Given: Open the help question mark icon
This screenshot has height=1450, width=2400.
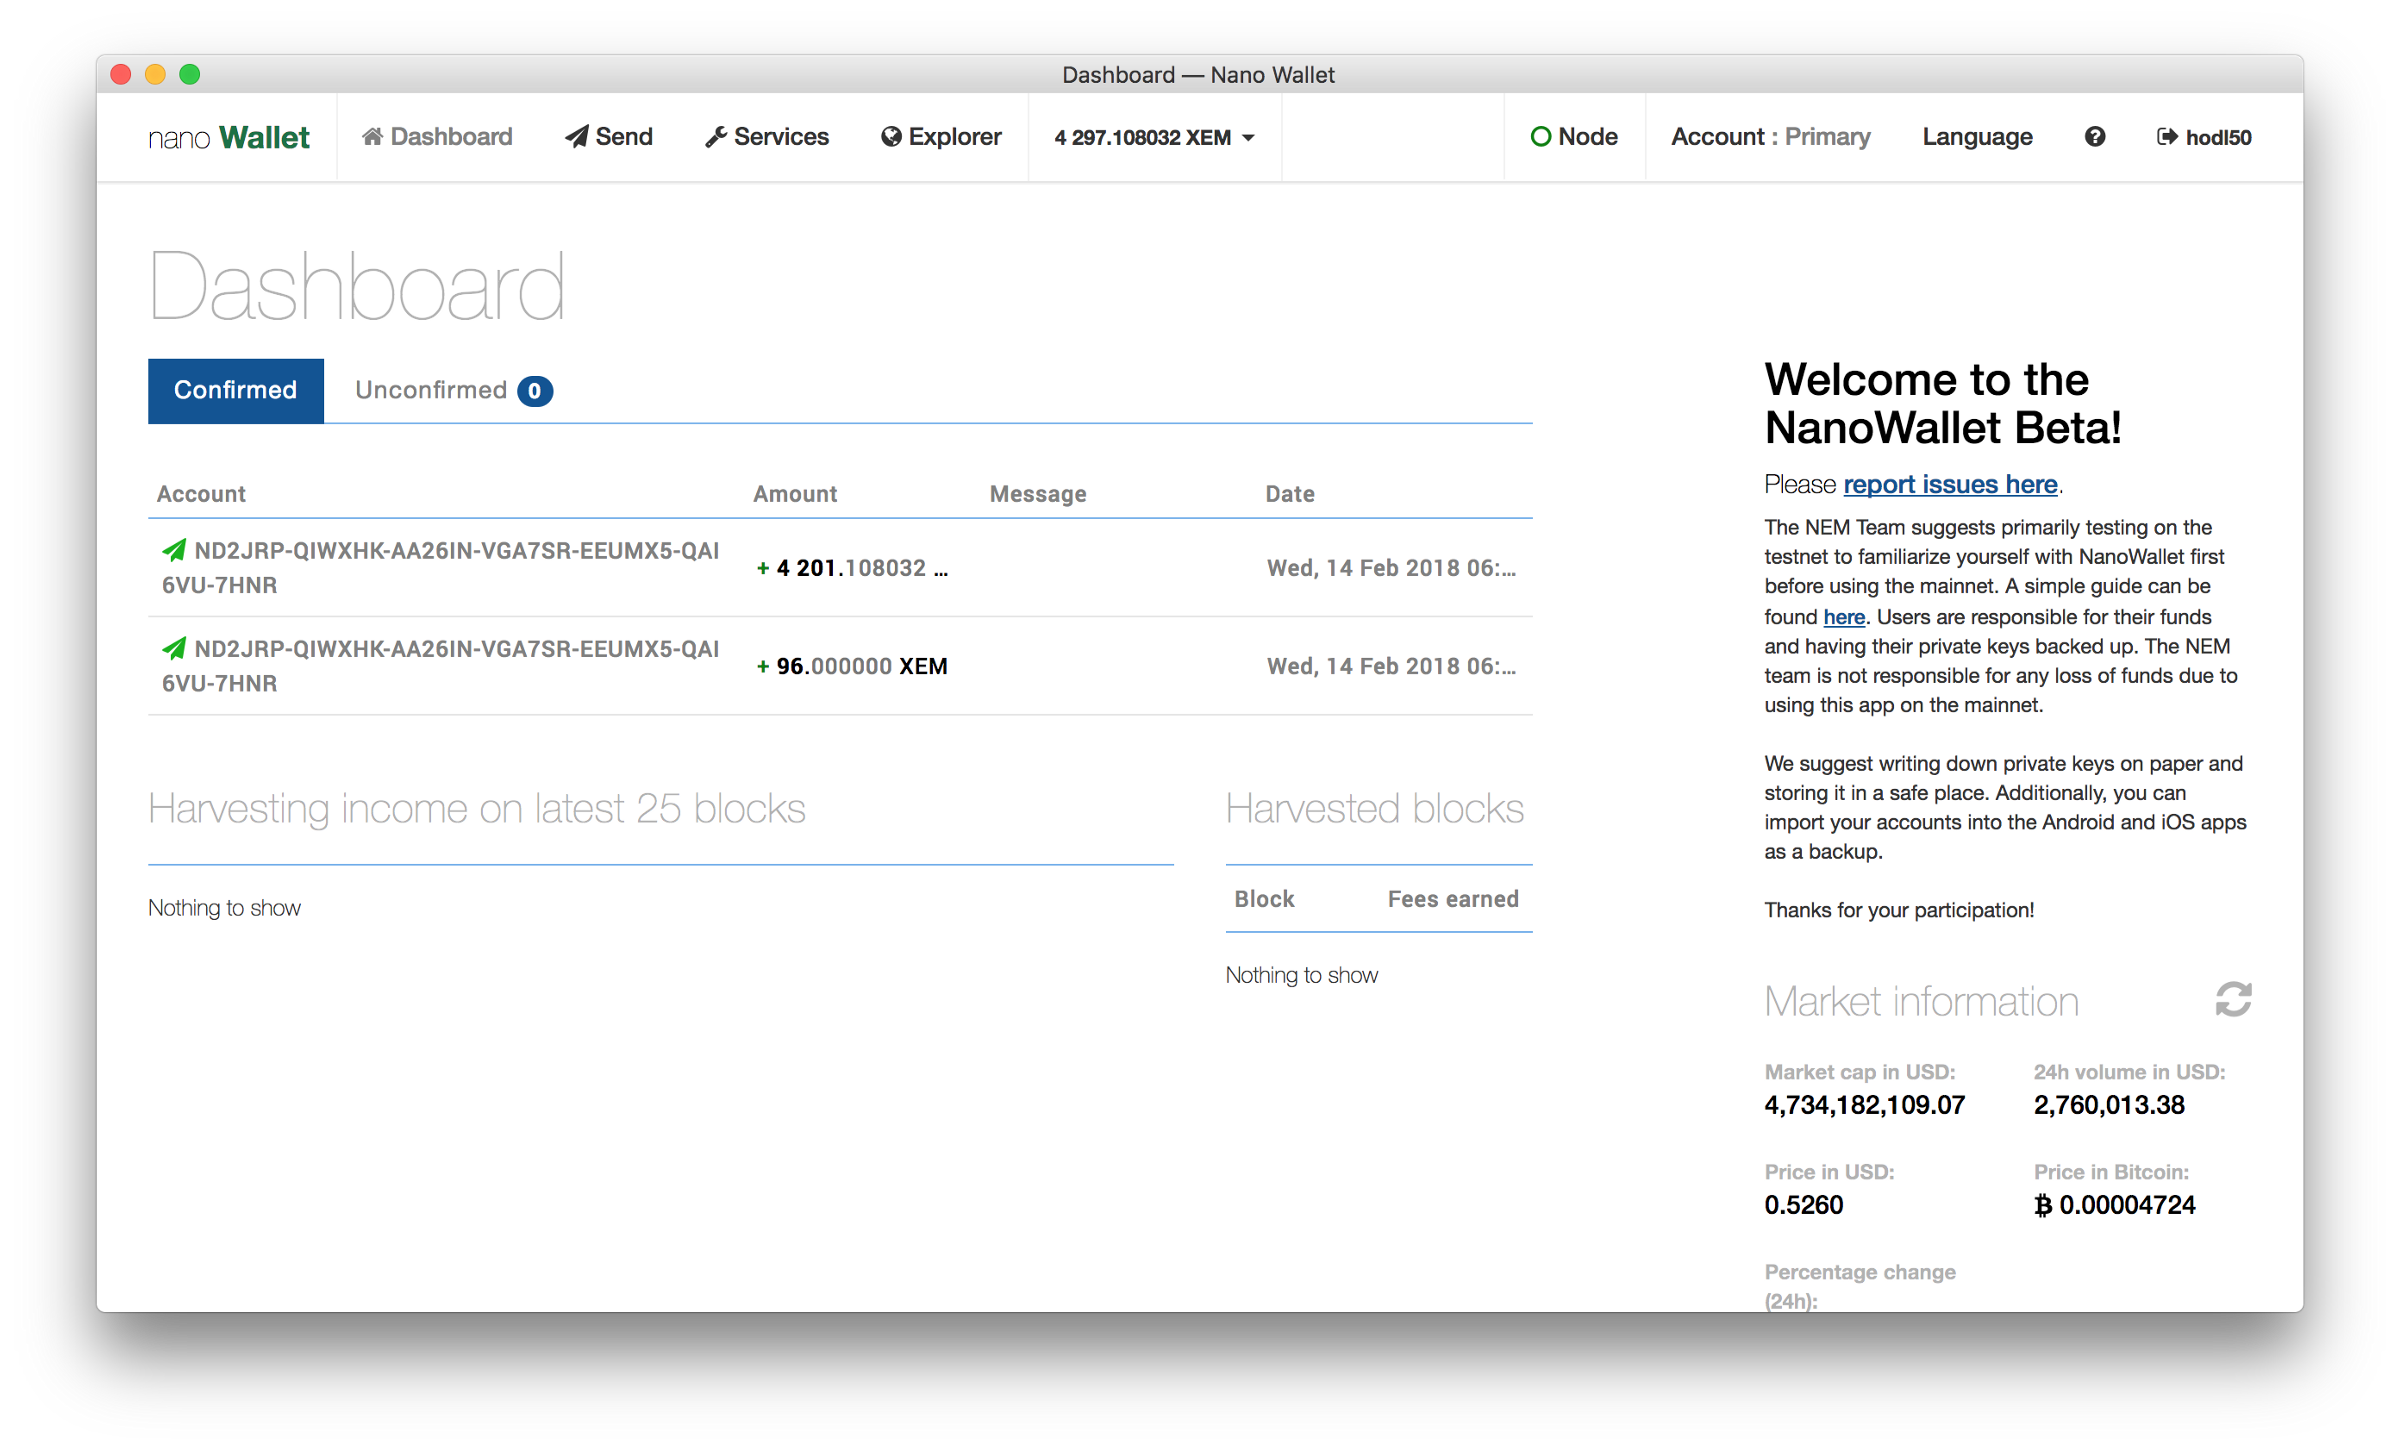Looking at the screenshot, I should pos(2095,137).
